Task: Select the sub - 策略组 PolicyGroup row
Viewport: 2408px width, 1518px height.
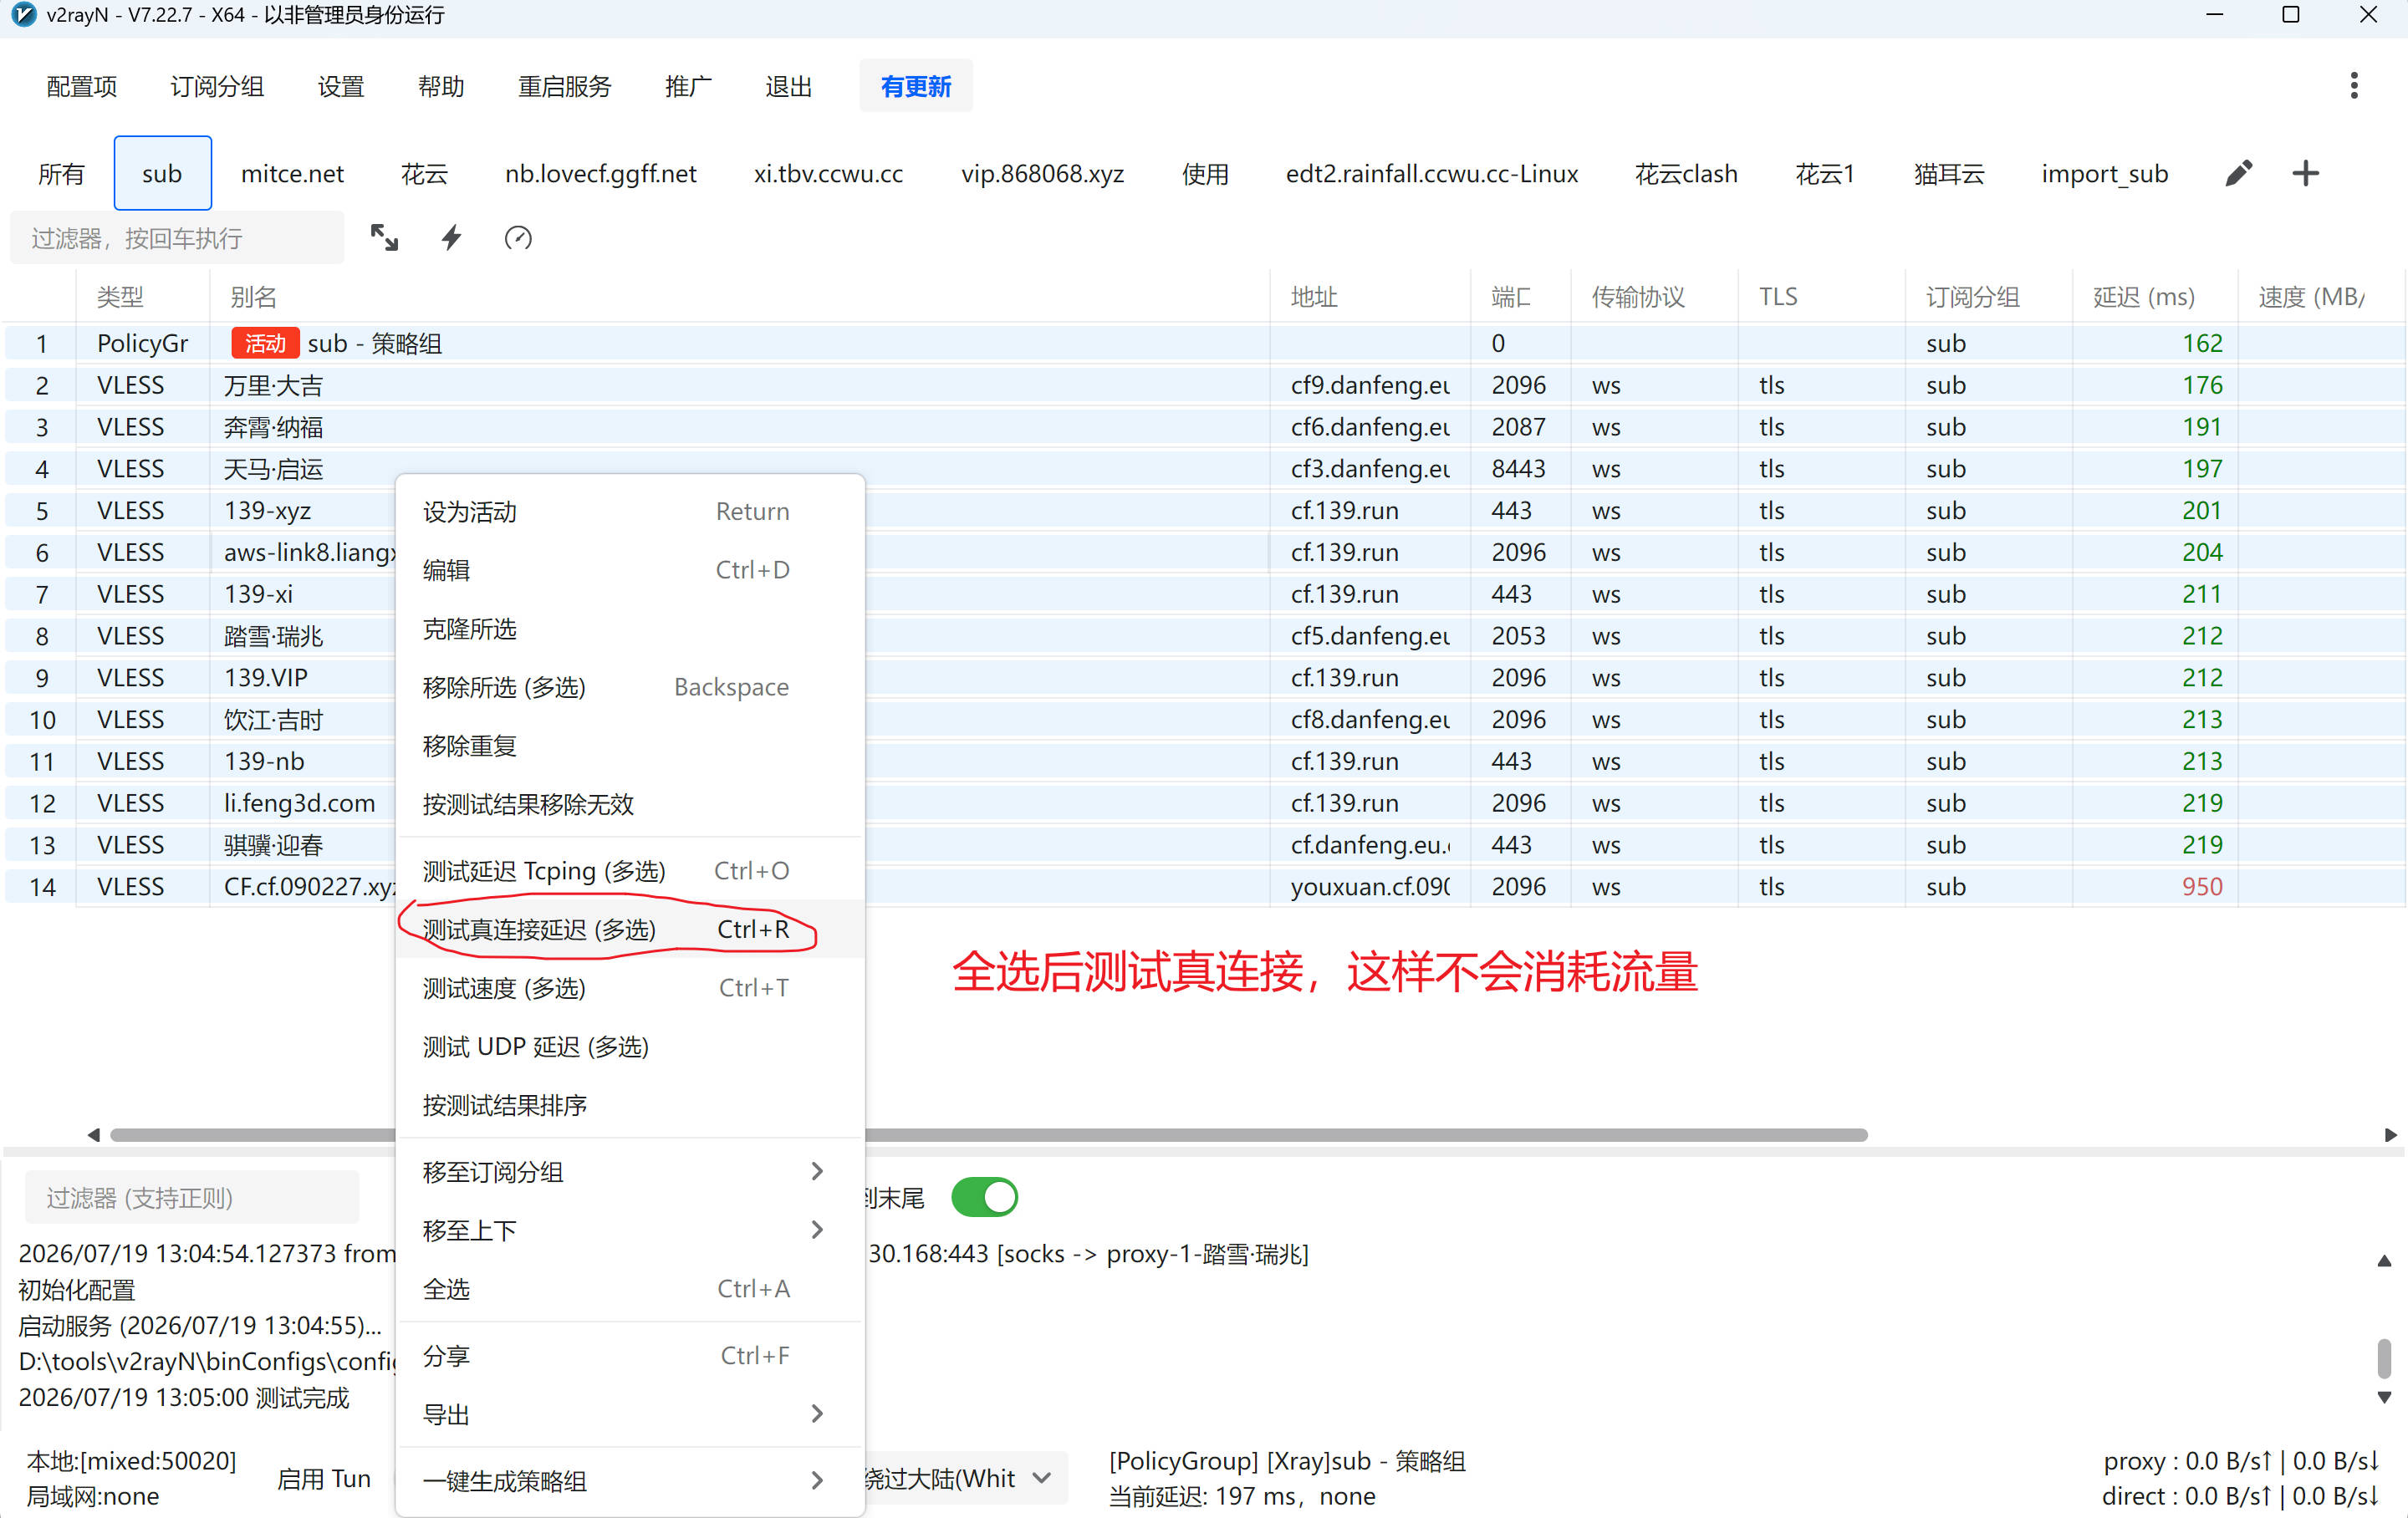Action: (x=1204, y=343)
